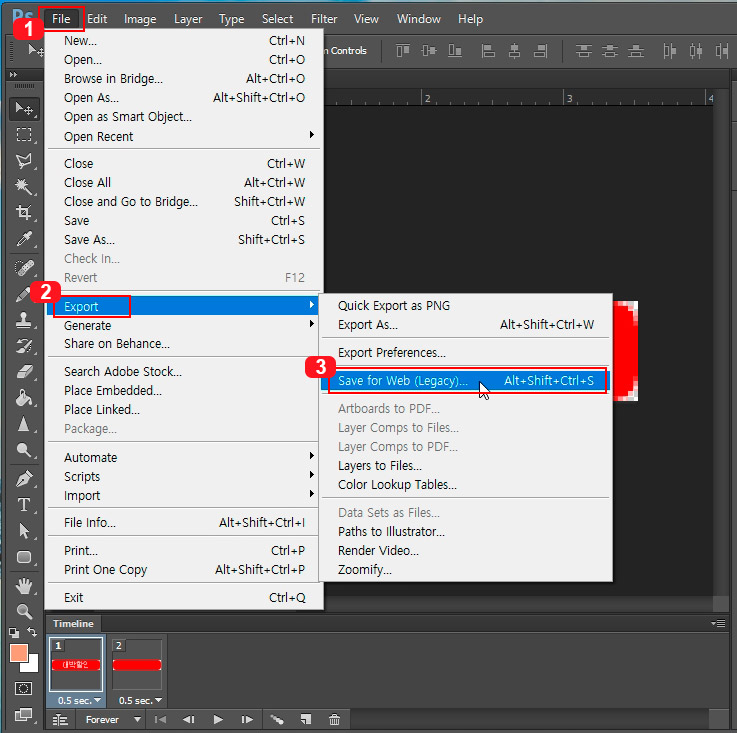
Task: Delete selected frame trash icon
Action: [334, 720]
